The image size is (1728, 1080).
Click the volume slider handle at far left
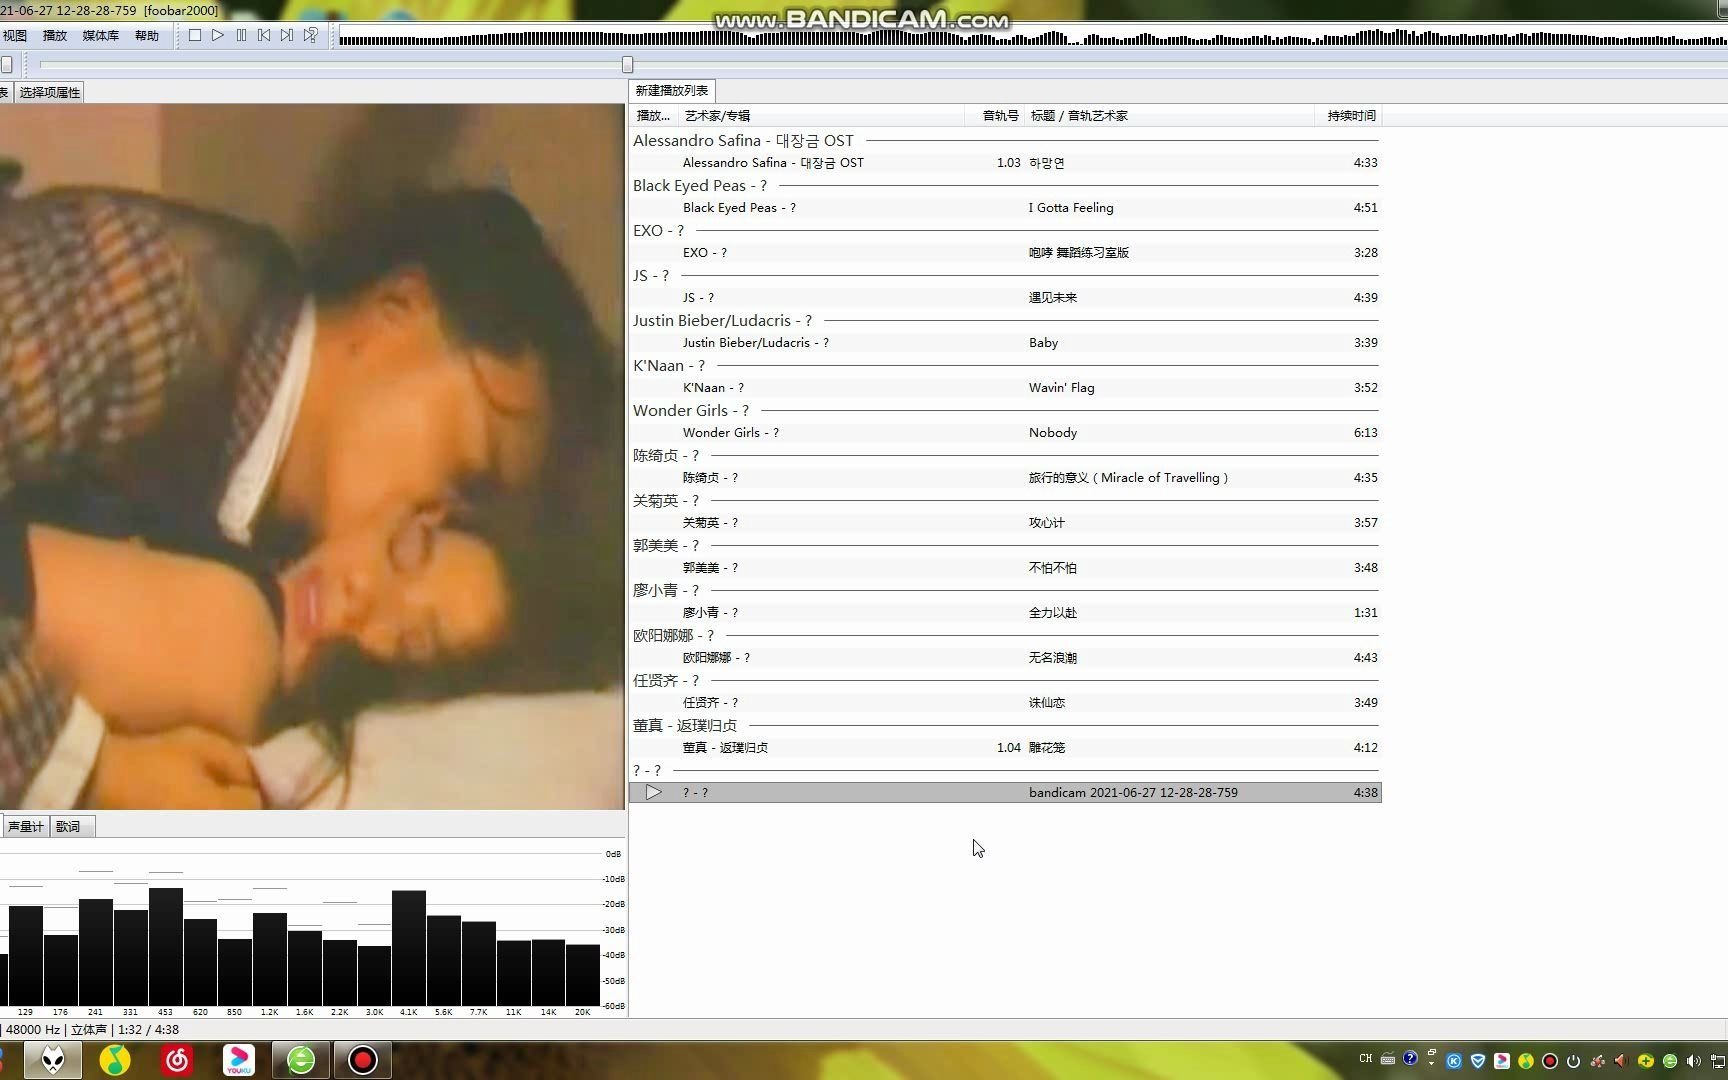[6, 64]
